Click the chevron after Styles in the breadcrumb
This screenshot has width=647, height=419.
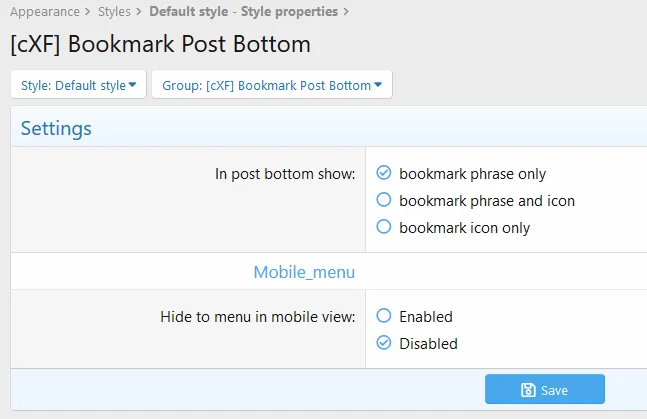point(140,12)
